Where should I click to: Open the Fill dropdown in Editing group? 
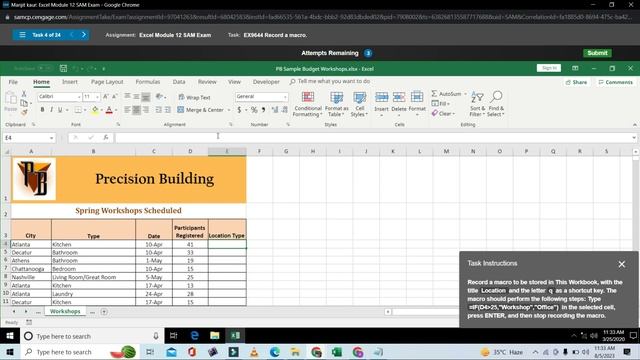tap(441, 104)
